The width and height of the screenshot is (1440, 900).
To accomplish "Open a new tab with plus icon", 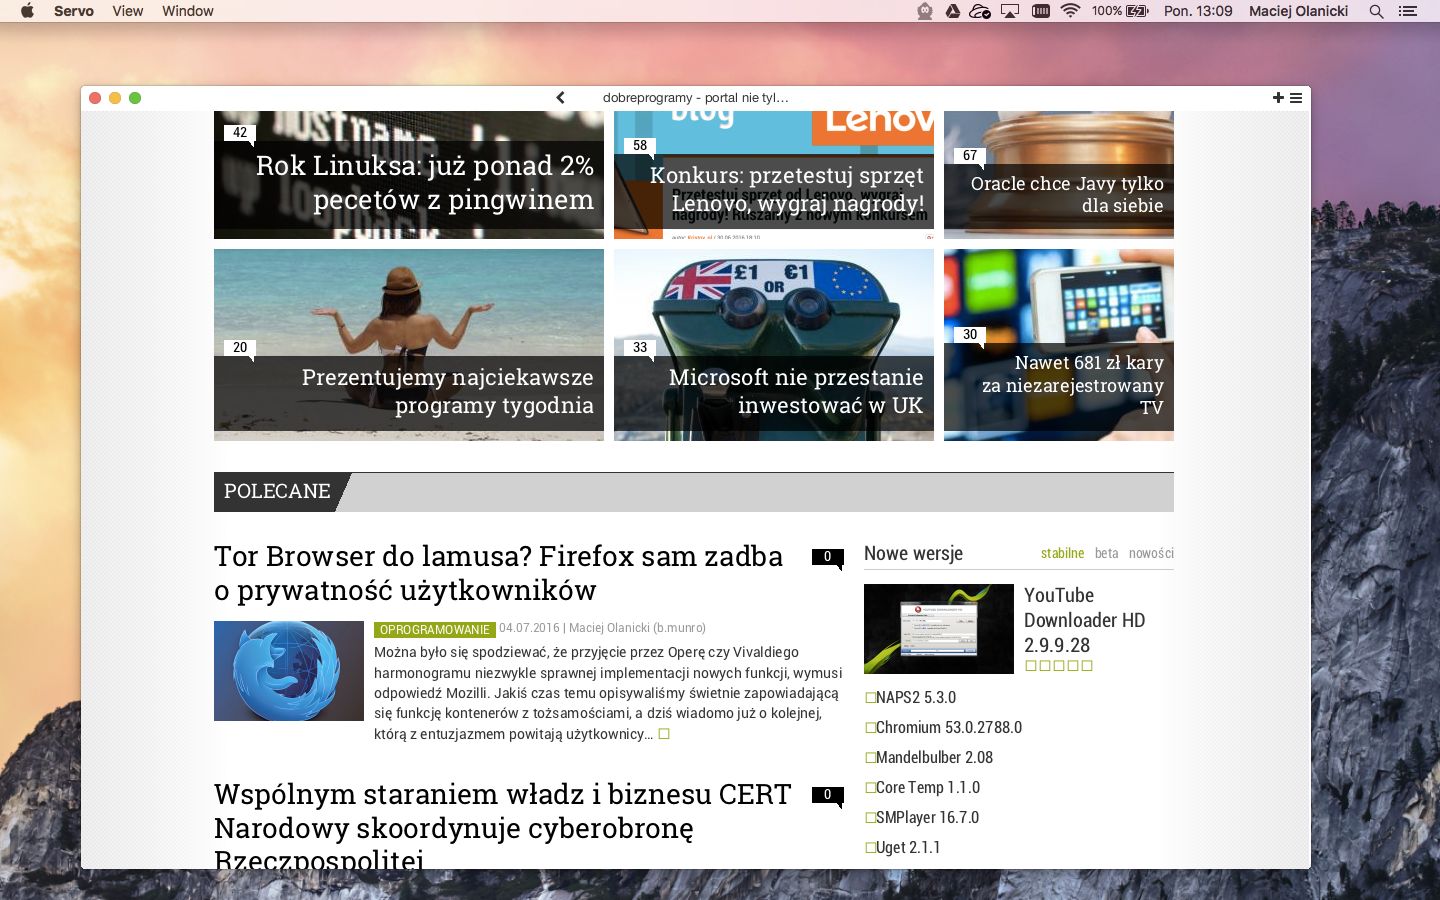I will 1278,98.
